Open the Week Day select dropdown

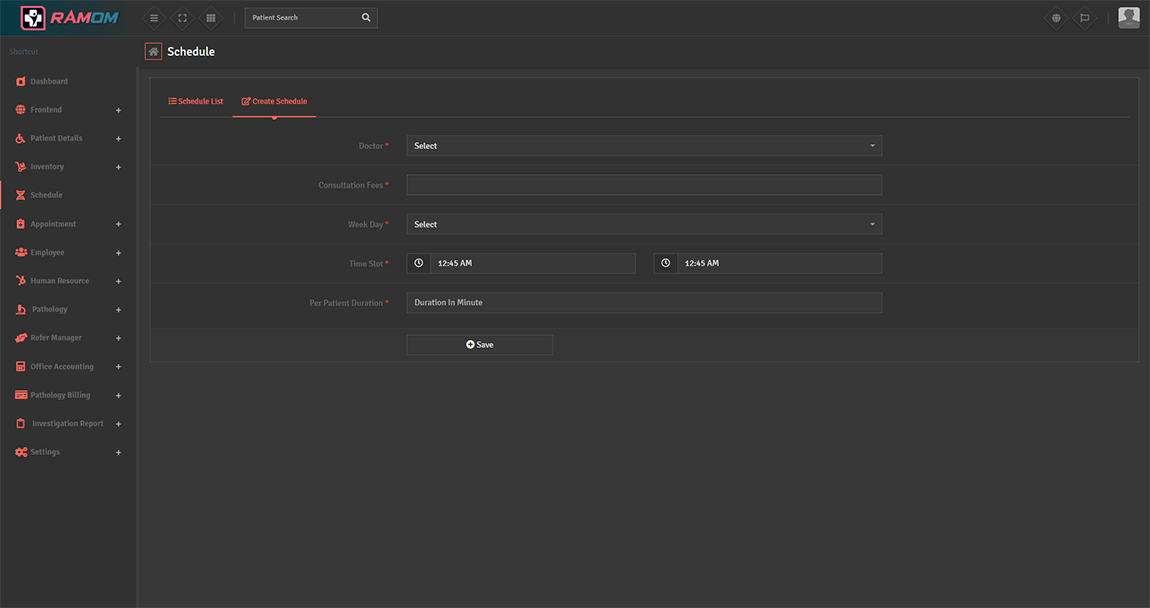pos(644,225)
